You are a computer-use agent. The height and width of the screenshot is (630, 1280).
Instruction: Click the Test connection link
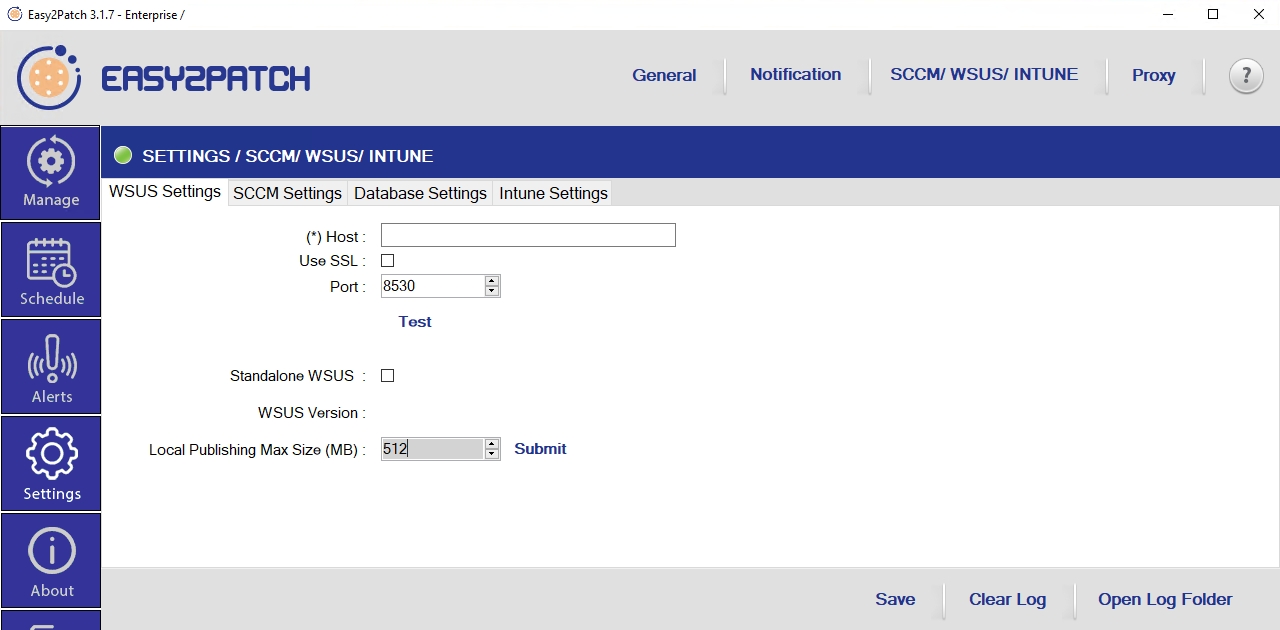[415, 322]
